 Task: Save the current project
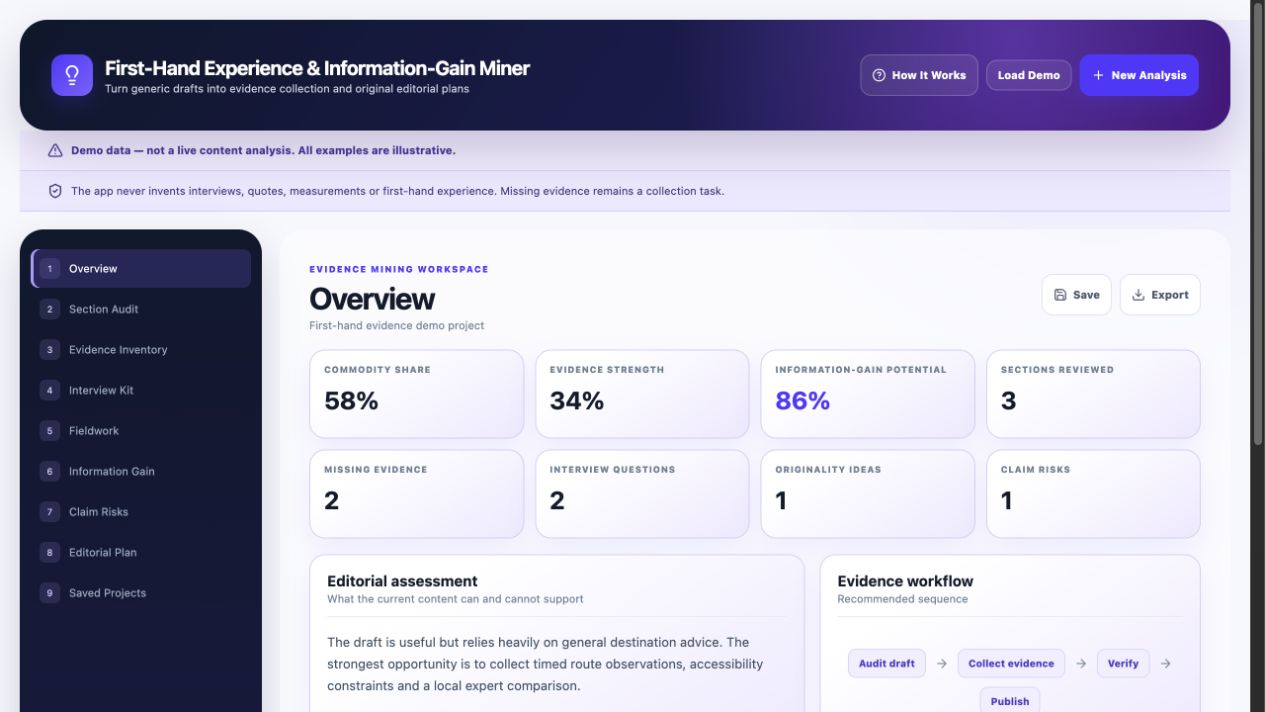pos(1077,295)
